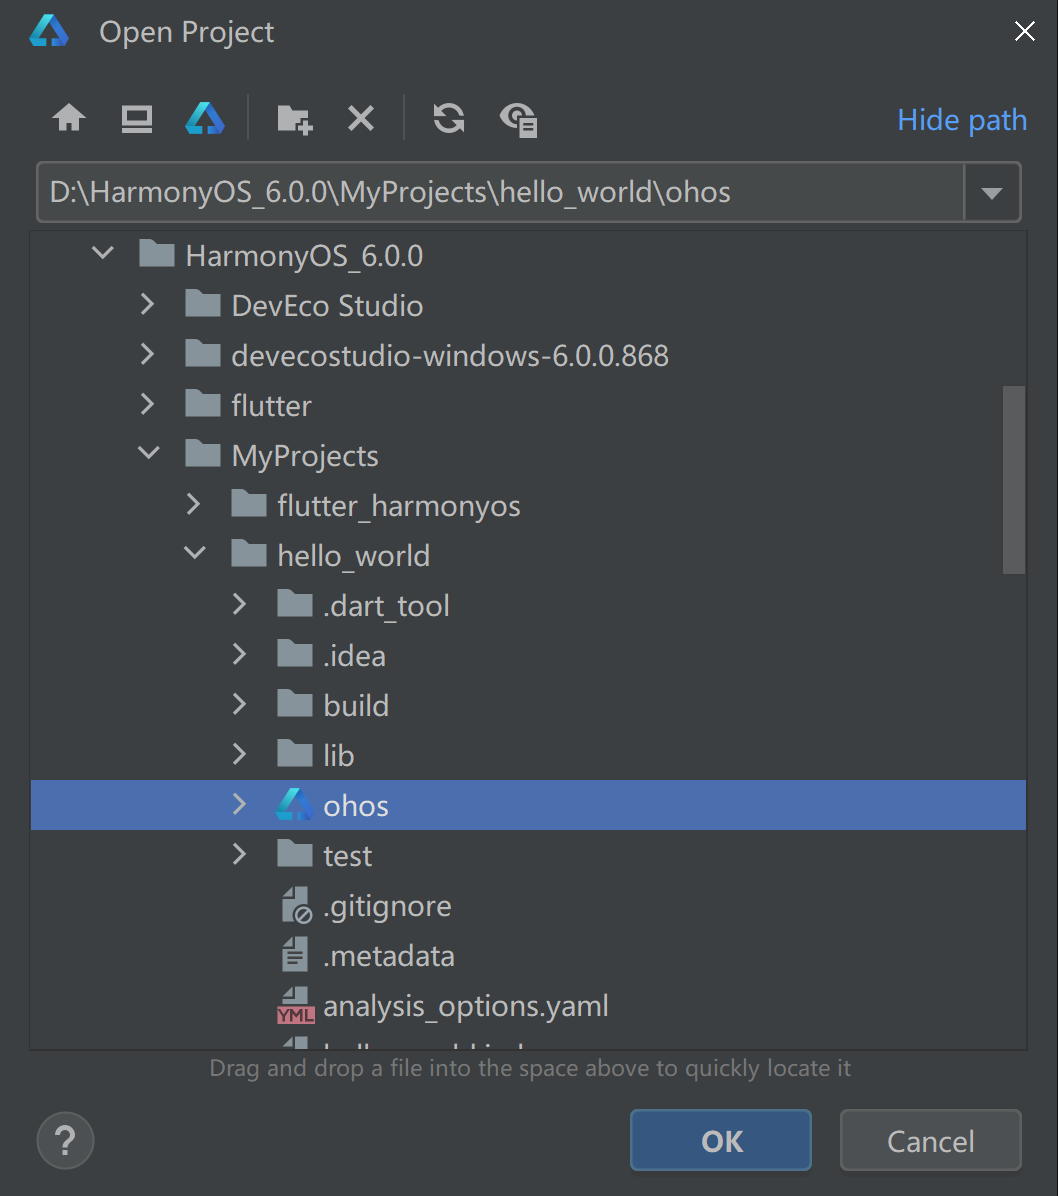This screenshot has width=1058, height=1196.
Task: Click the test folder icon
Action: (x=294, y=853)
